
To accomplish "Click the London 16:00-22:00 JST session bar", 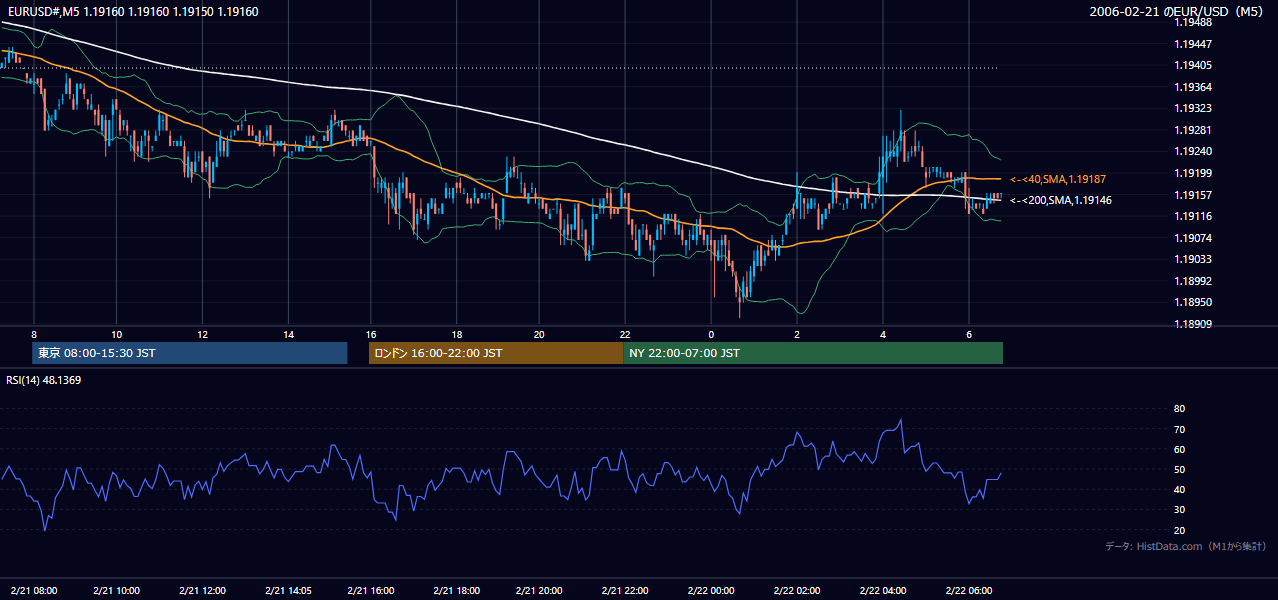I will click(x=496, y=353).
